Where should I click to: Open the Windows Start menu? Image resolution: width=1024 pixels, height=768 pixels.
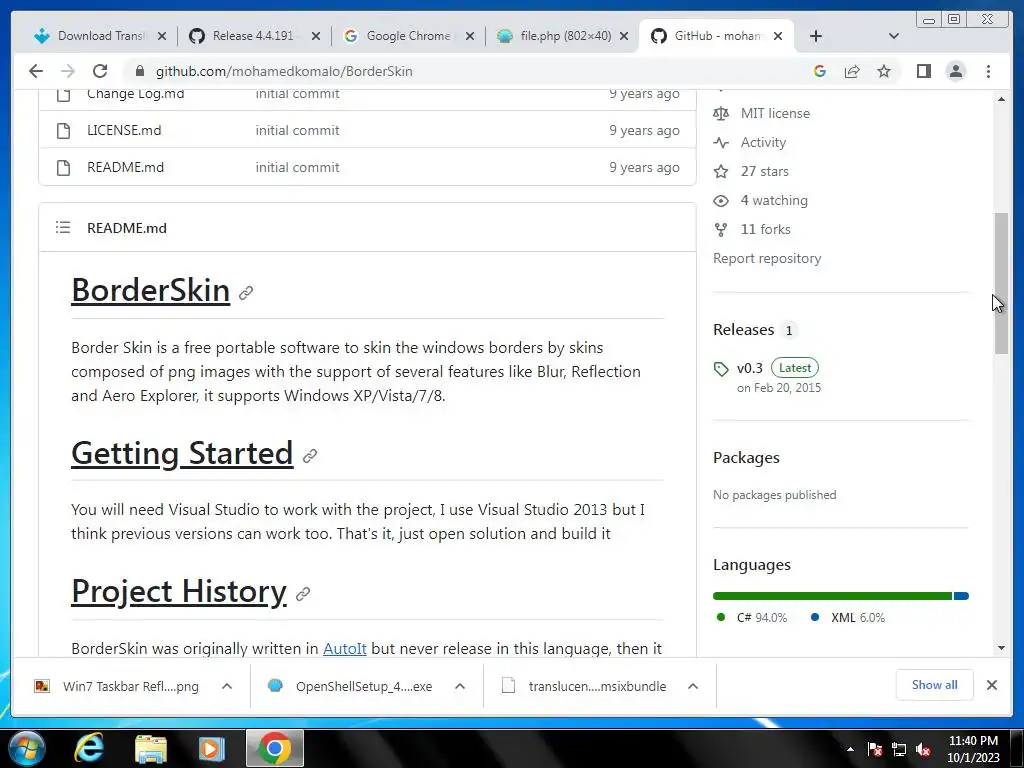click(x=26, y=748)
